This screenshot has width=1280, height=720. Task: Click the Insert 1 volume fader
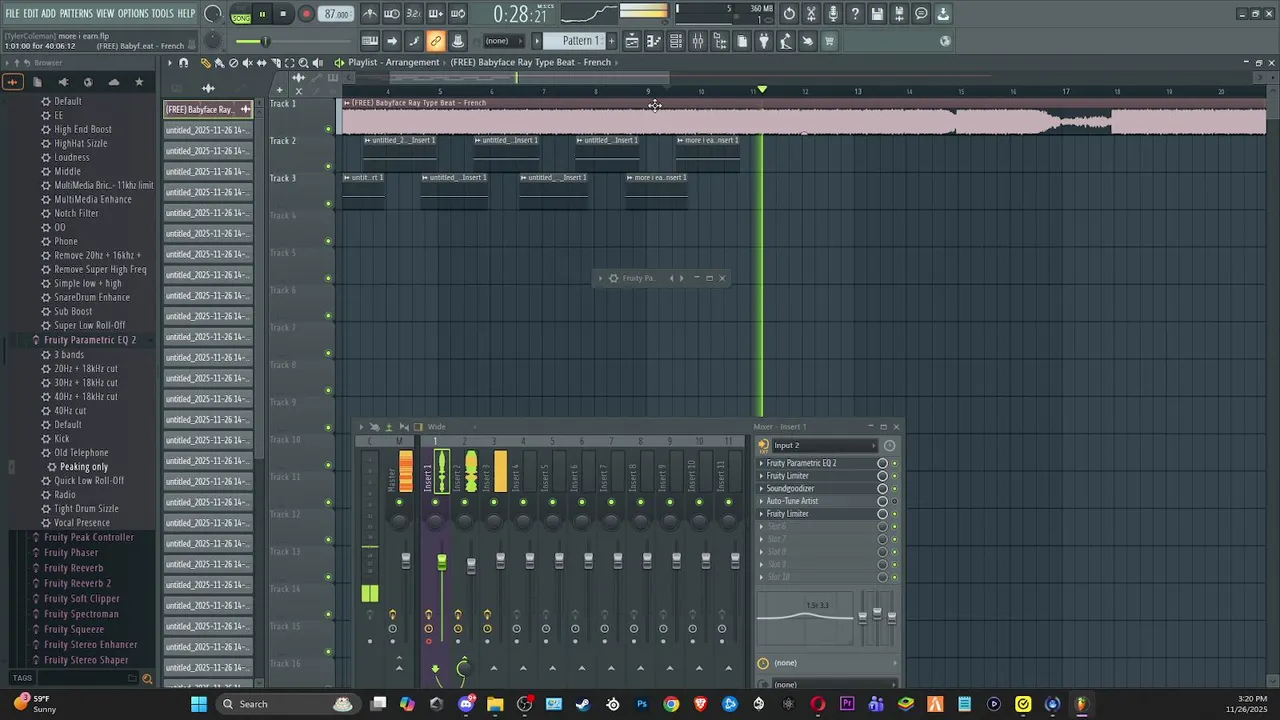(441, 564)
